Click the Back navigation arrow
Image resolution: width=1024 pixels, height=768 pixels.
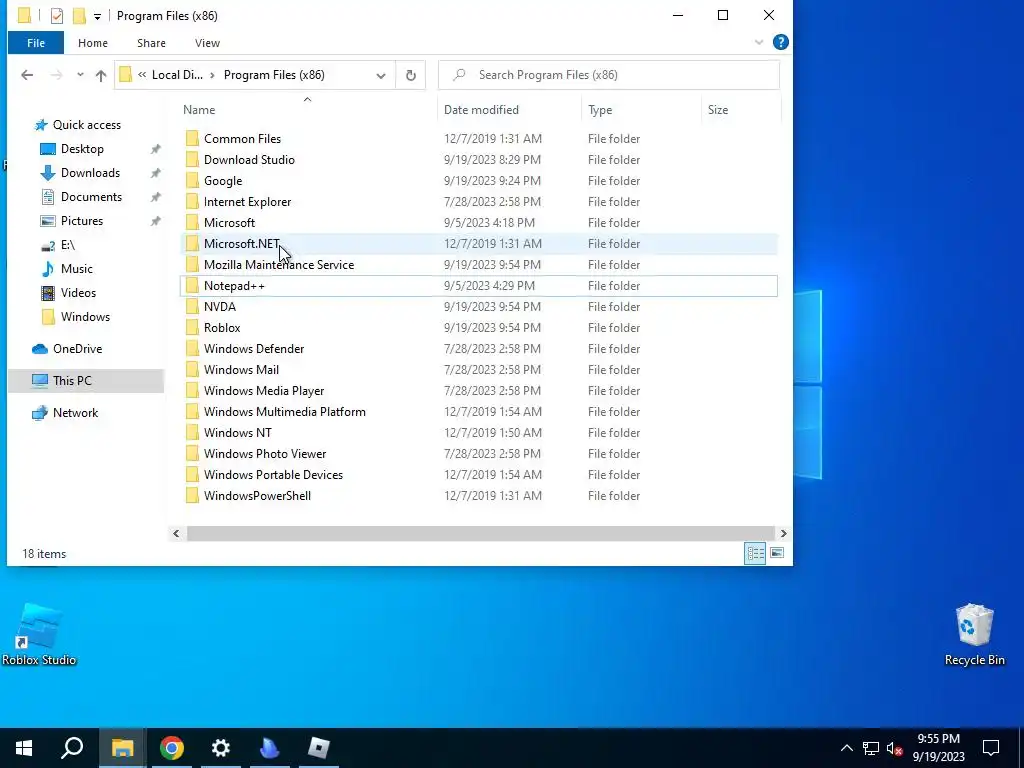pos(27,75)
